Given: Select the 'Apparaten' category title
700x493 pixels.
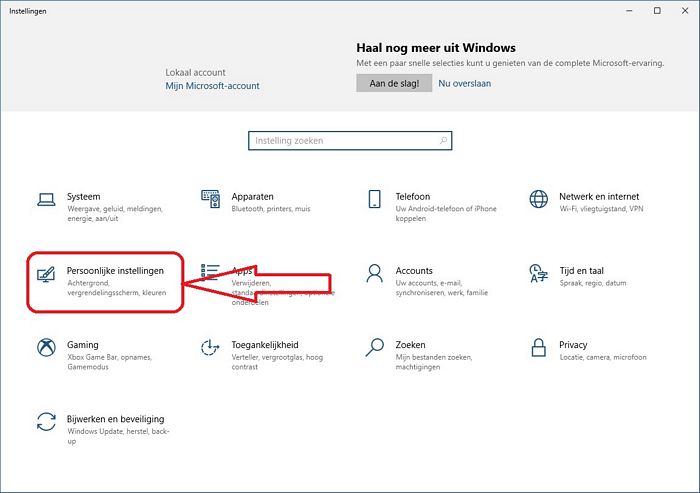Looking at the screenshot, I should (x=252, y=196).
